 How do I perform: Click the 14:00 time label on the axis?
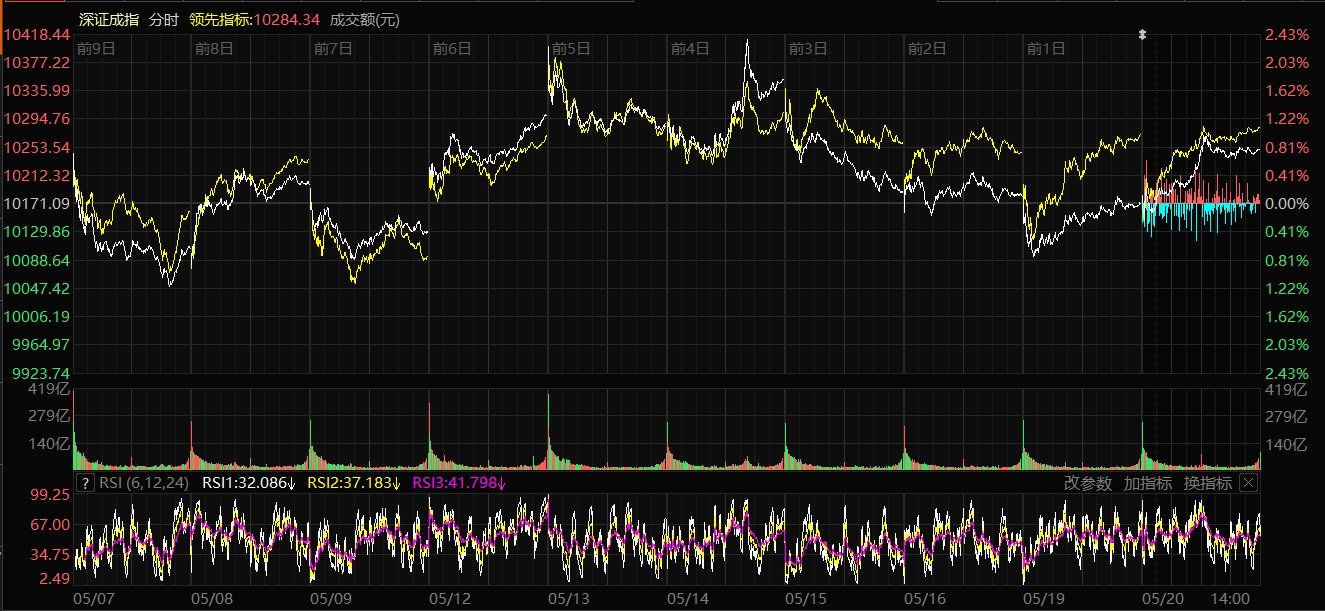coord(1229,598)
